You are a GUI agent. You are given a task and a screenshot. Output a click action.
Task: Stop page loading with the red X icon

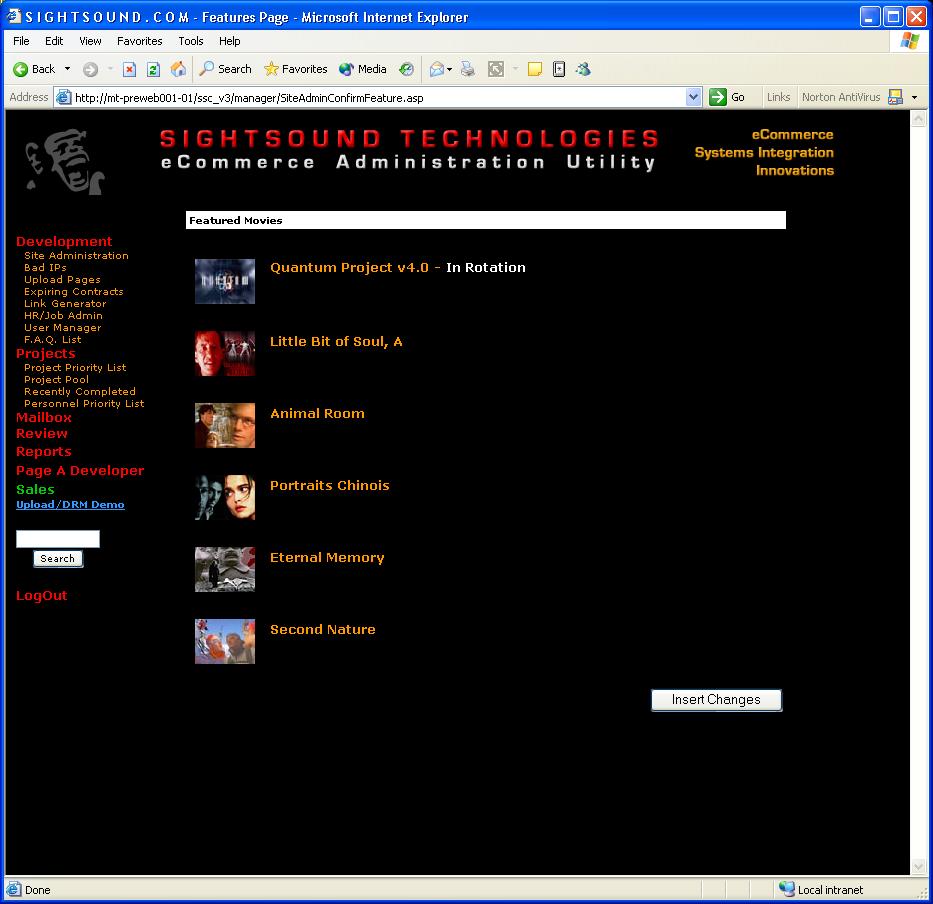tap(129, 70)
